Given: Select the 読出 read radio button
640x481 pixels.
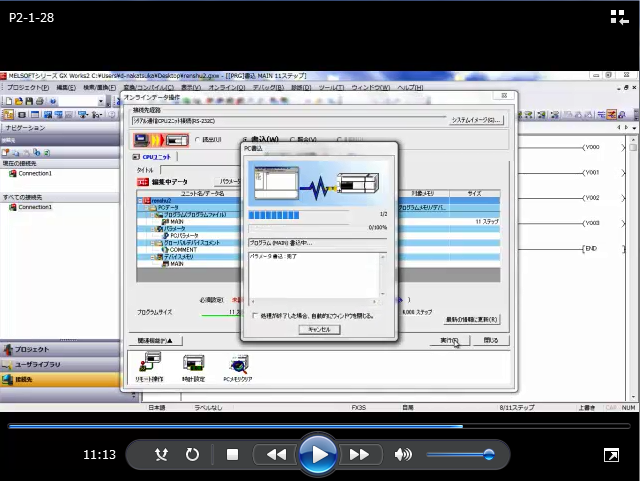Looking at the screenshot, I should coord(197,140).
